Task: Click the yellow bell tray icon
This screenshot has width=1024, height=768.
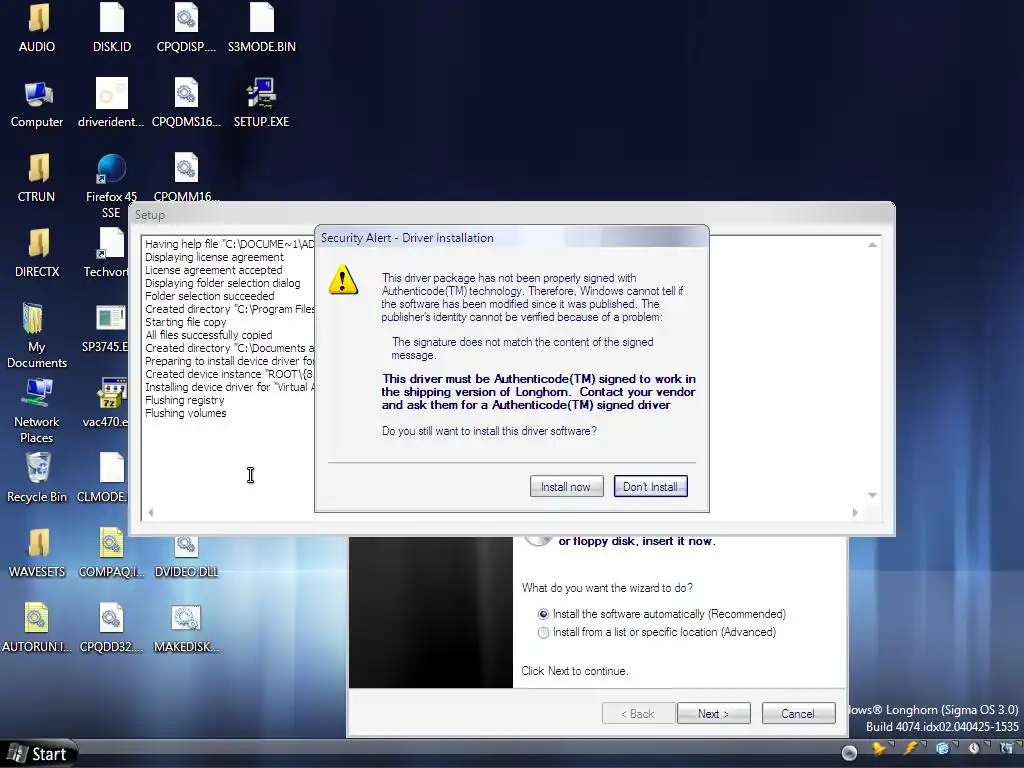Action: 879,748
